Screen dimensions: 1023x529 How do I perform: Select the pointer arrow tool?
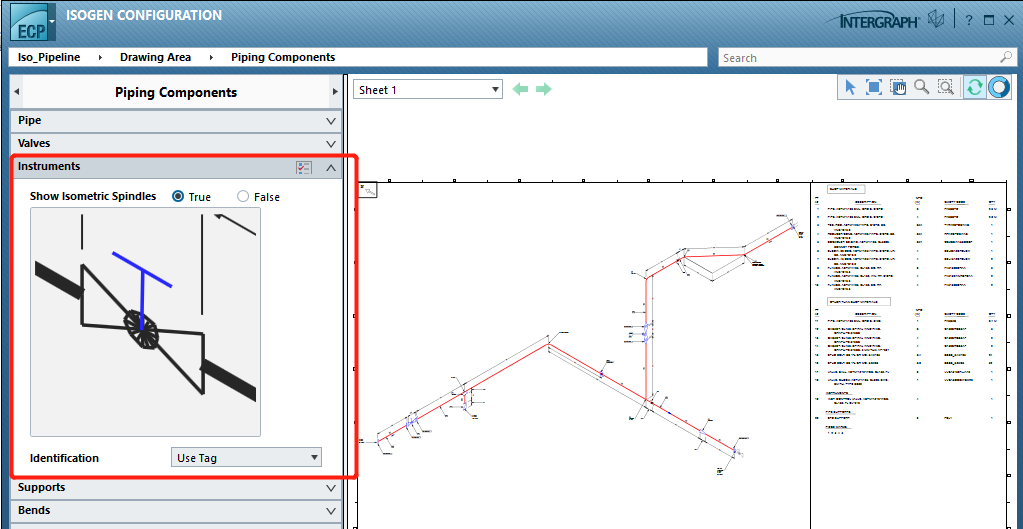pyautogui.click(x=851, y=87)
